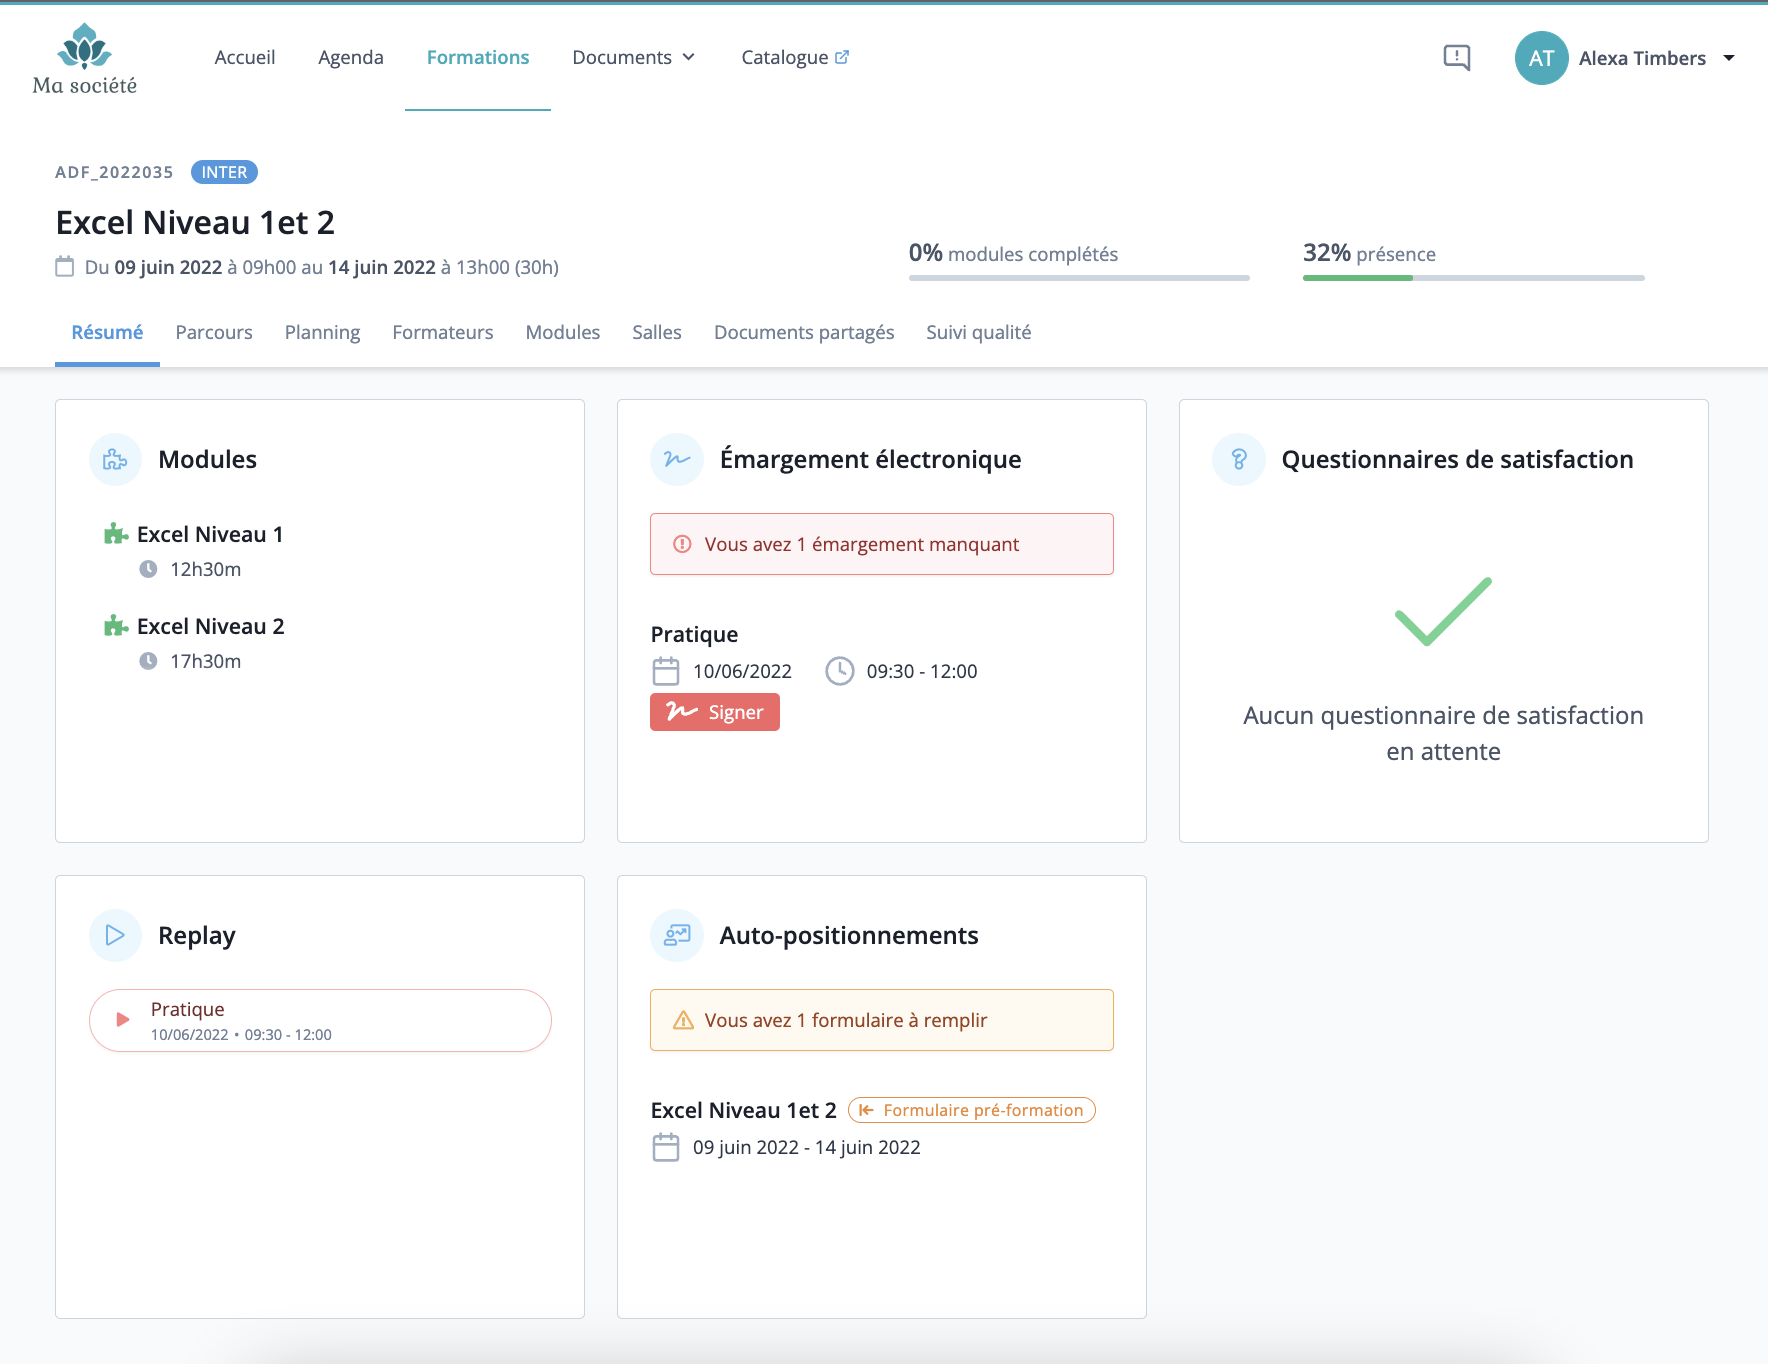The image size is (1768, 1364).
Task: Open the Excel Niveau 1 module
Action: coord(210,534)
